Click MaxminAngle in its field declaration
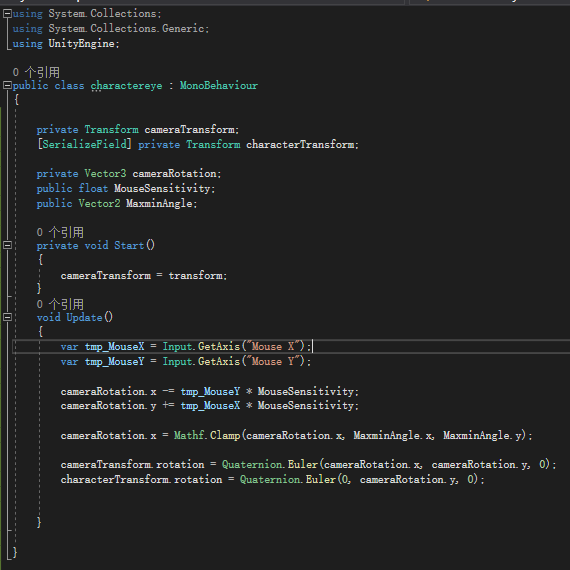This screenshot has width=570, height=570. click(159, 203)
